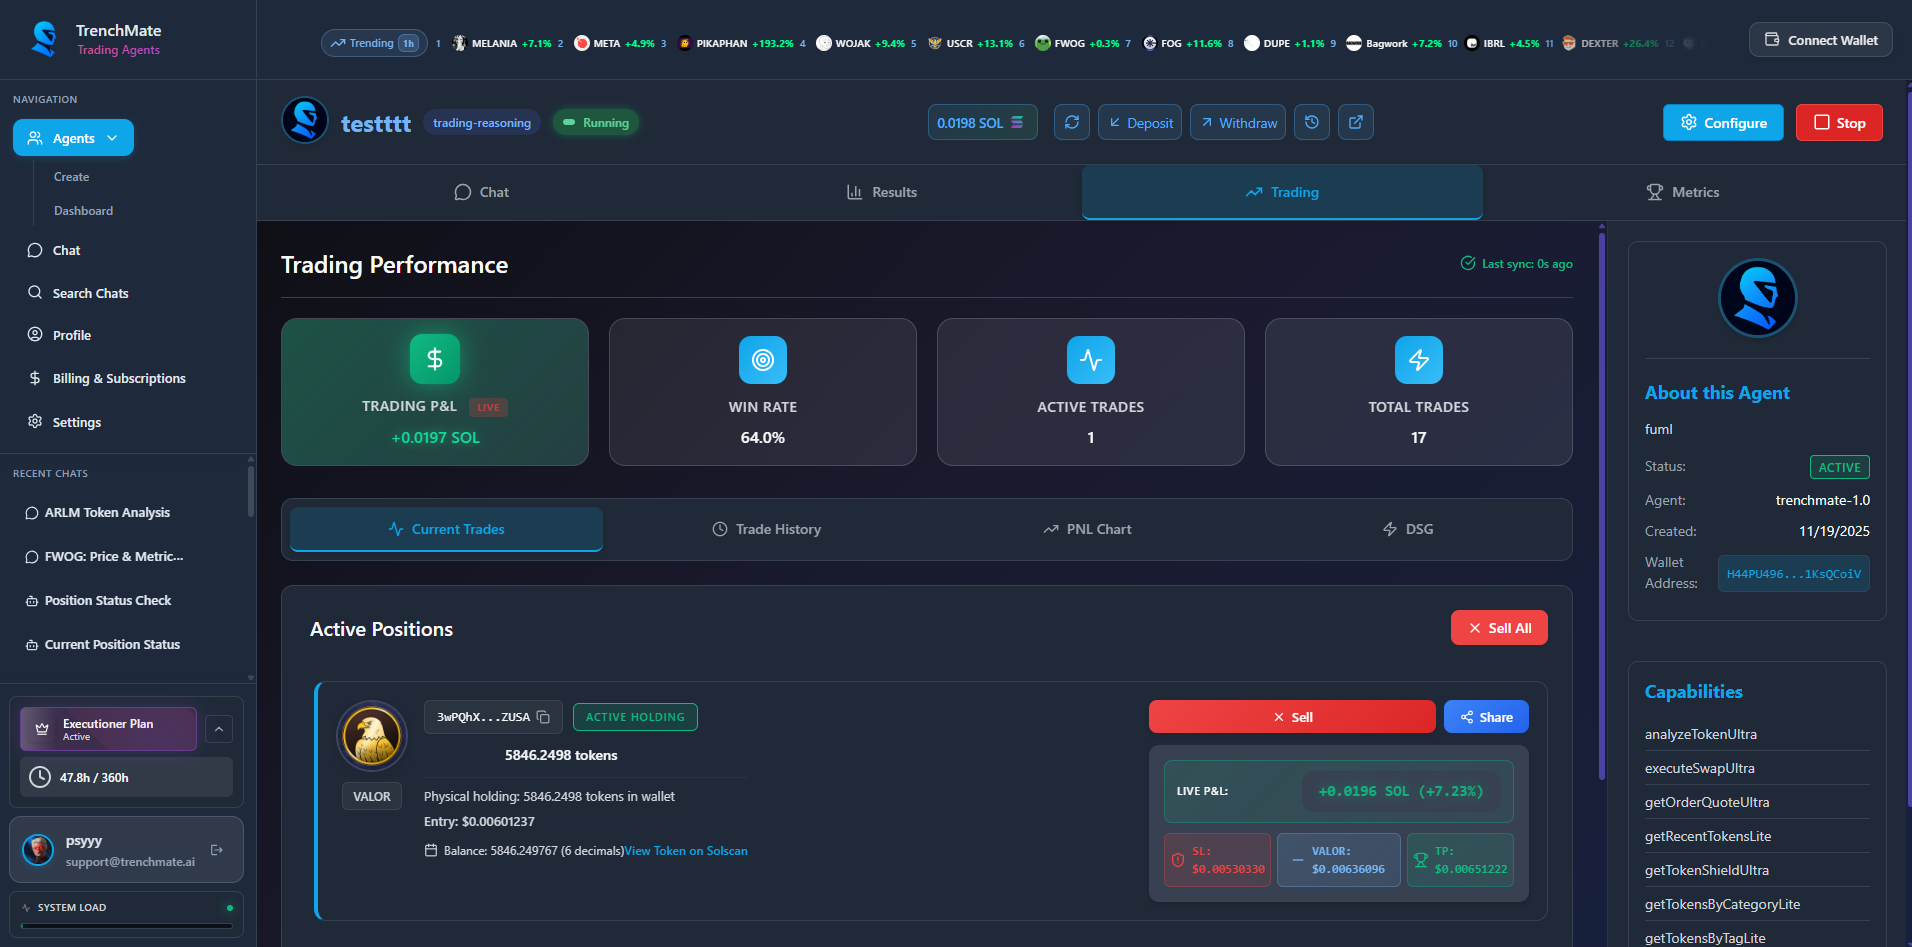Open View Token on Solscan
1912x947 pixels.
(685, 850)
